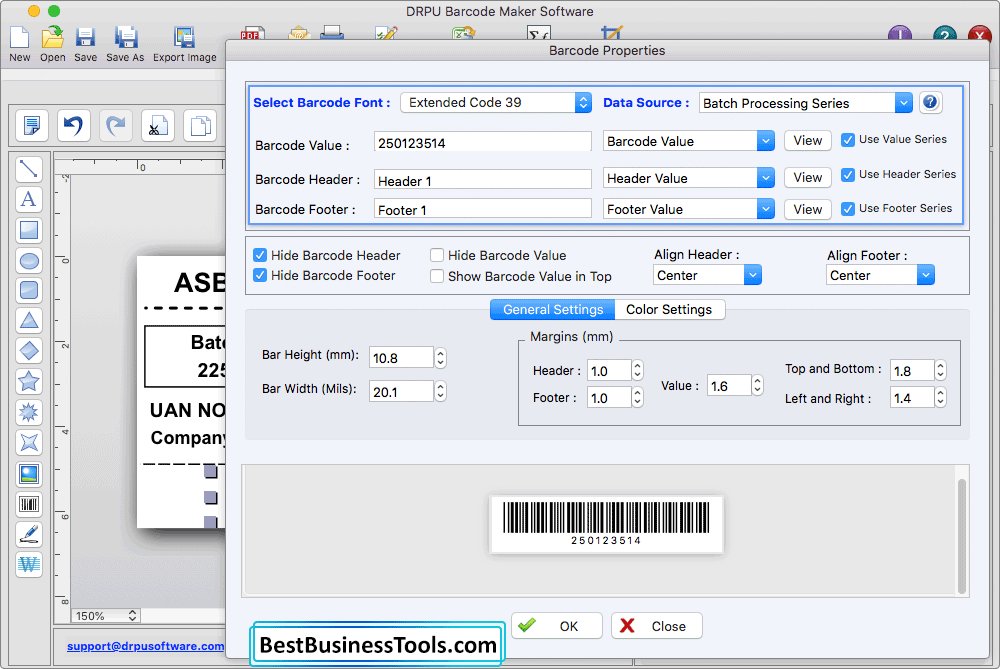The image size is (1000, 669).
Task: Click View button for Barcode Value
Action: (x=807, y=141)
